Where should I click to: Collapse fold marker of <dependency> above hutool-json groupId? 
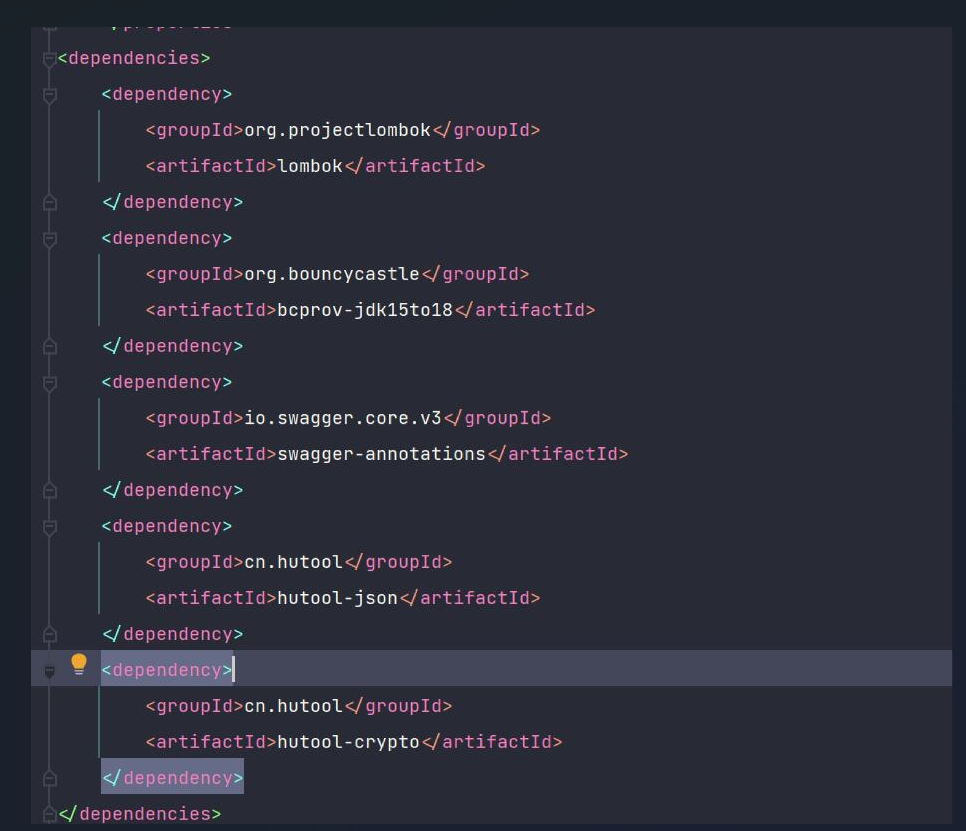50,528
